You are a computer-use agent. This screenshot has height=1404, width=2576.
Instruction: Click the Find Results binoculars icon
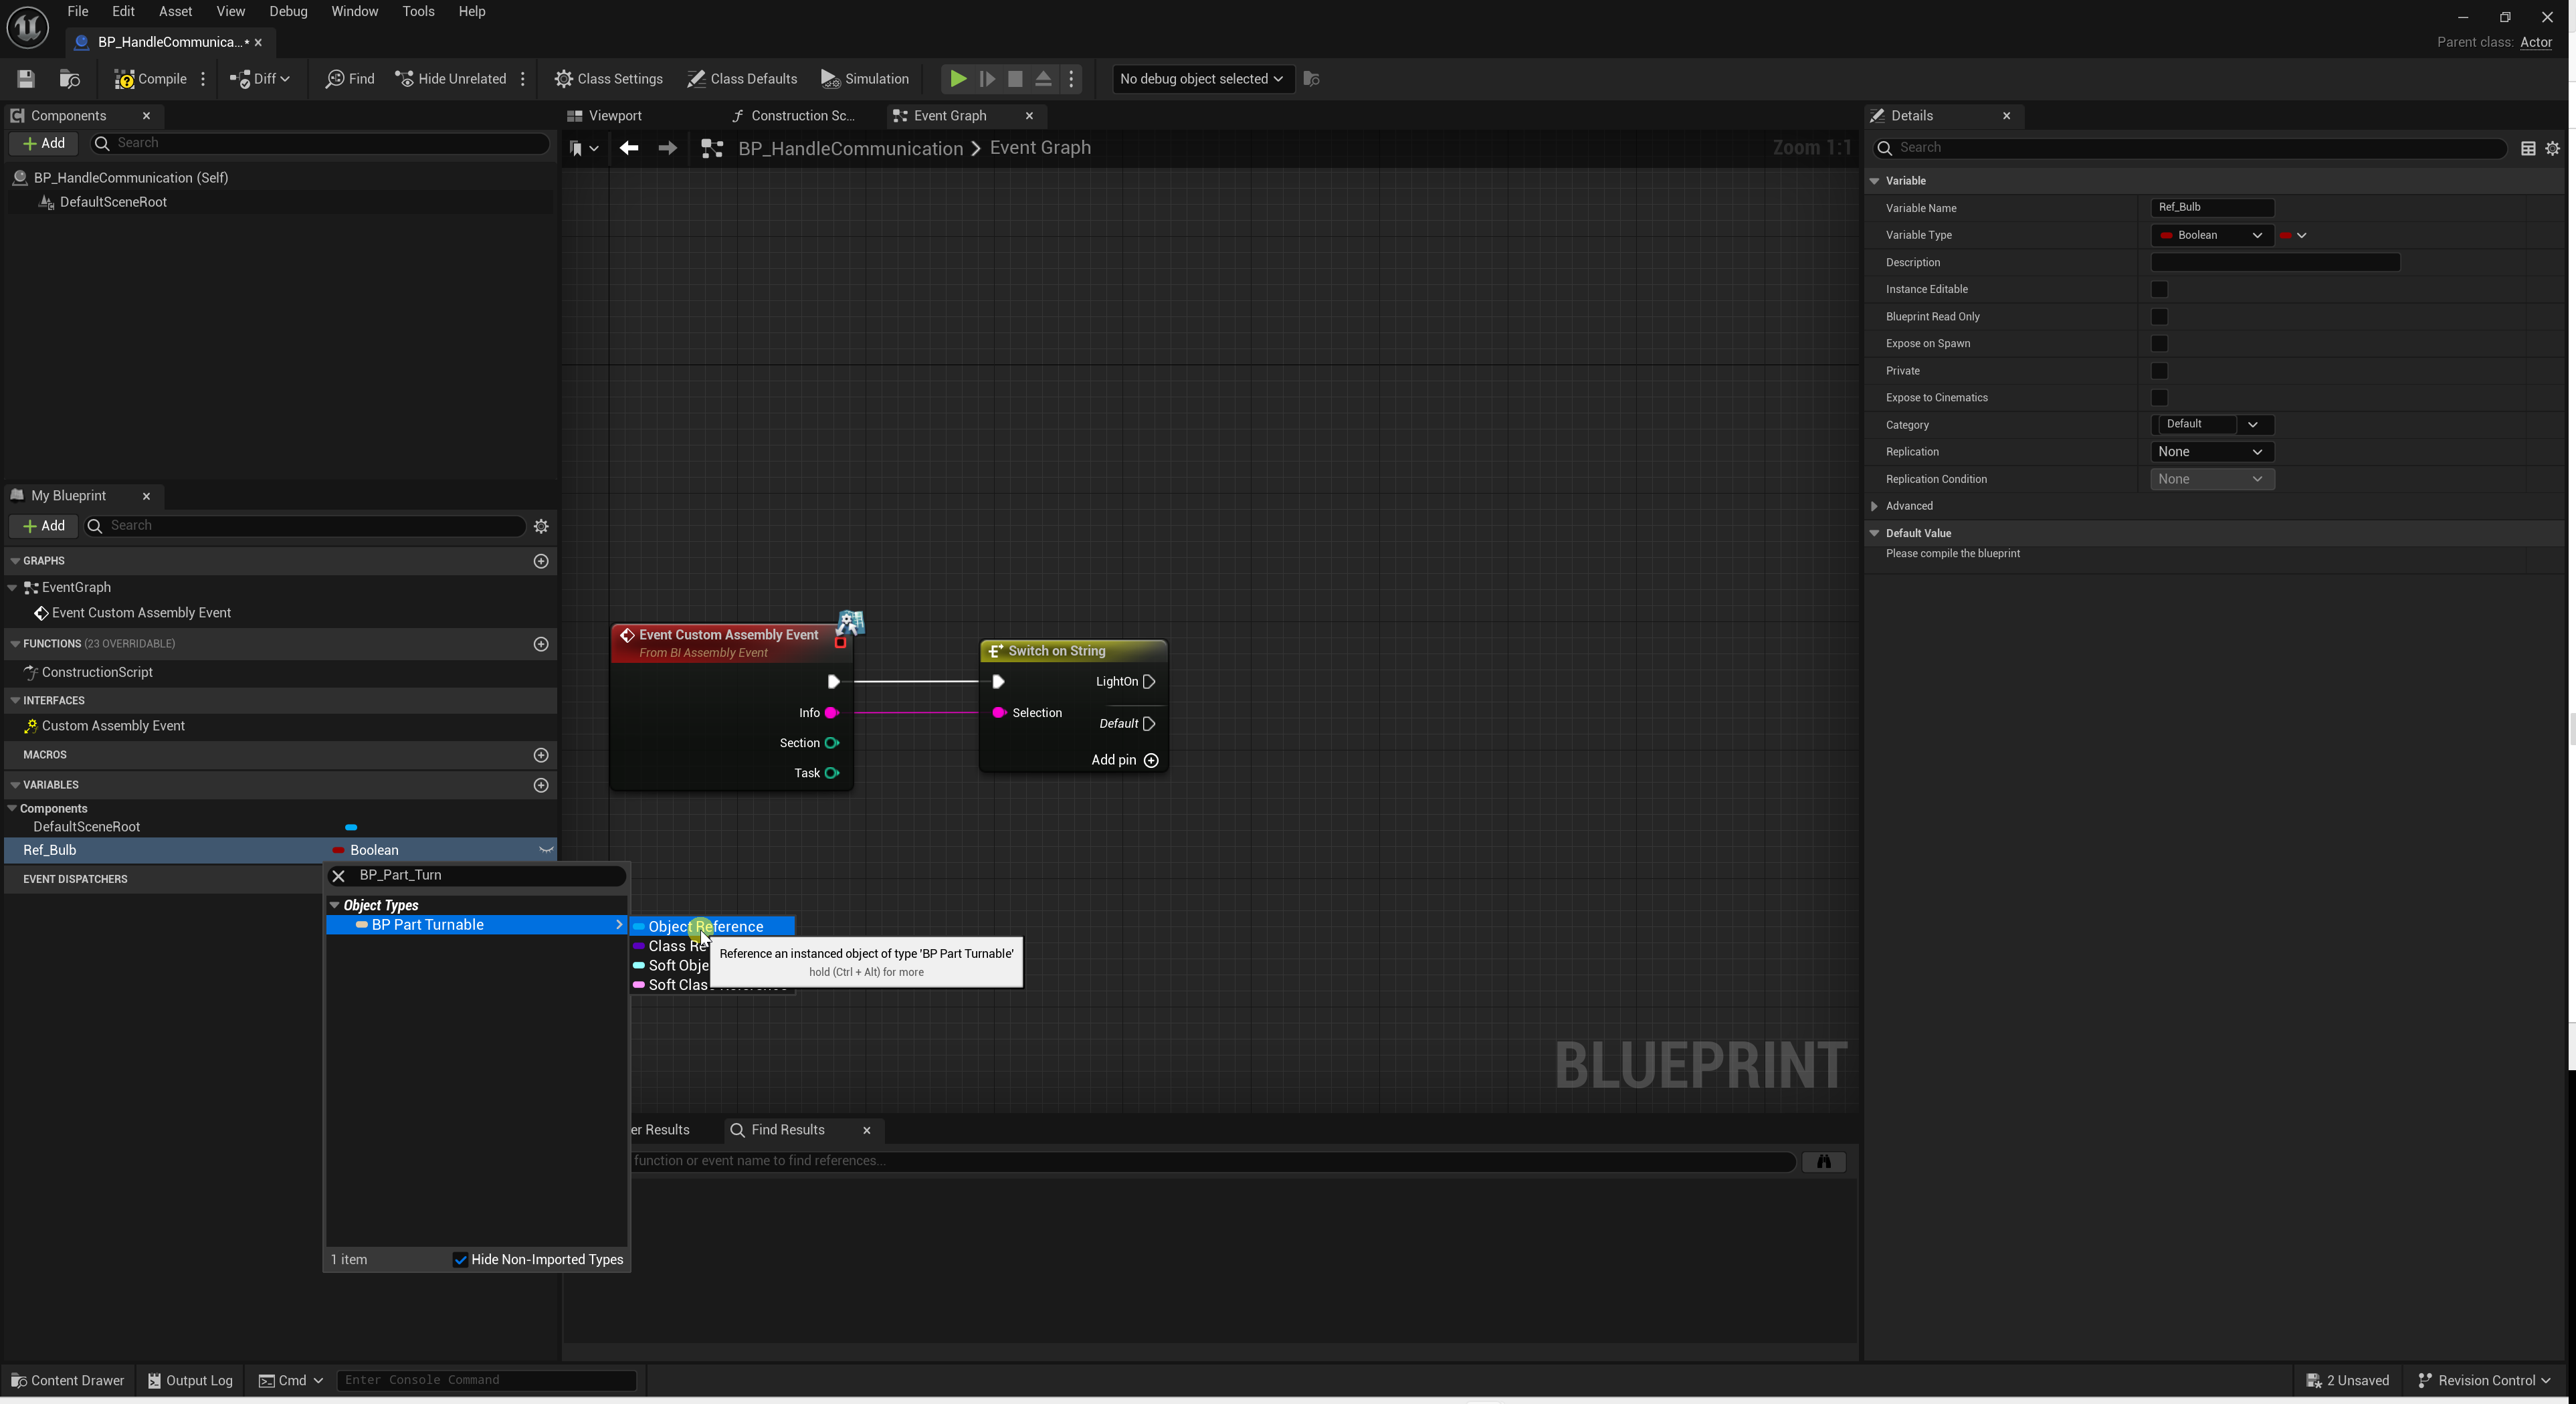coord(1823,1161)
